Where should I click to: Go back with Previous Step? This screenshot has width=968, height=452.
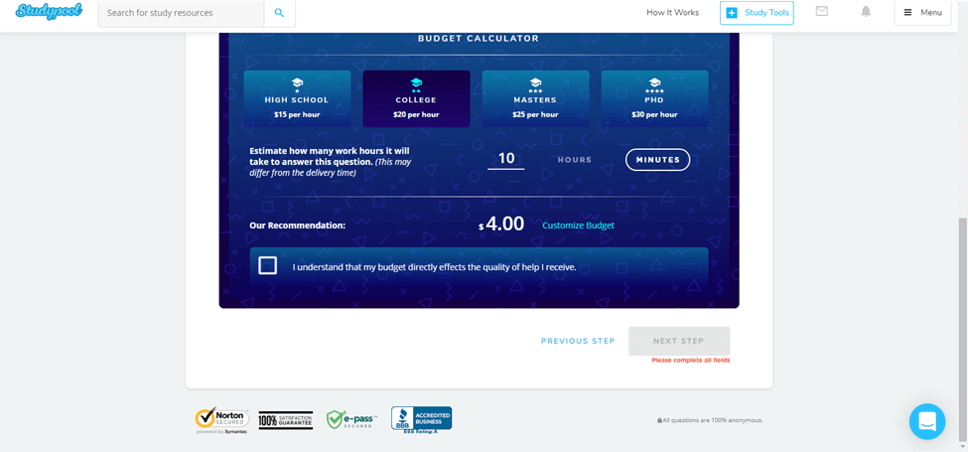click(x=578, y=341)
